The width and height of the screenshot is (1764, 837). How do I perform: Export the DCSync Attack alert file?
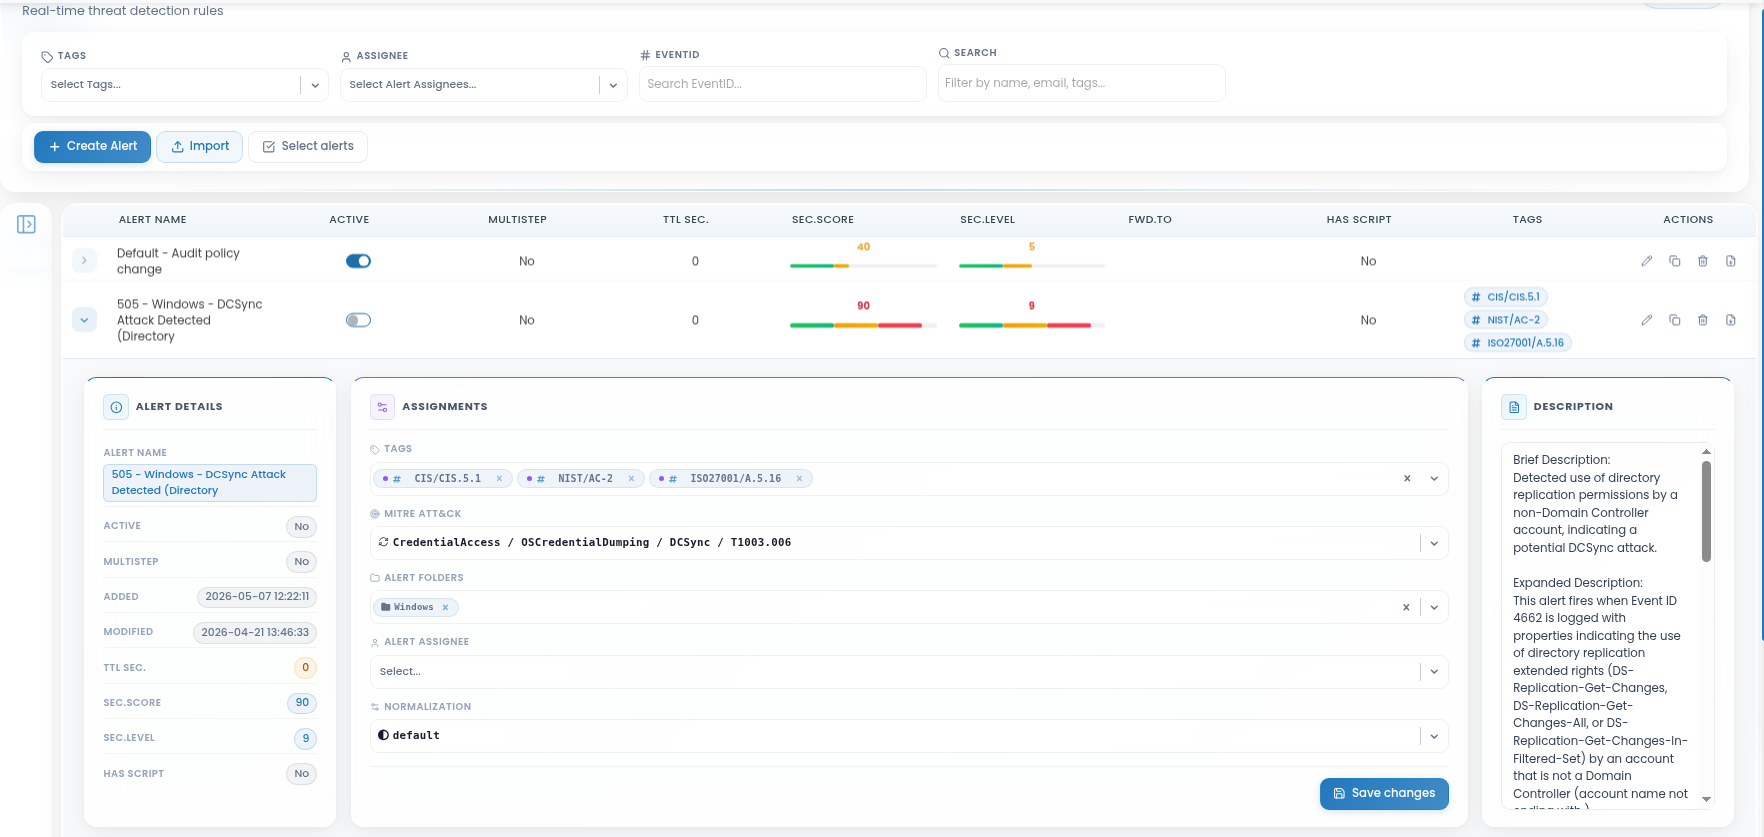(x=1730, y=320)
